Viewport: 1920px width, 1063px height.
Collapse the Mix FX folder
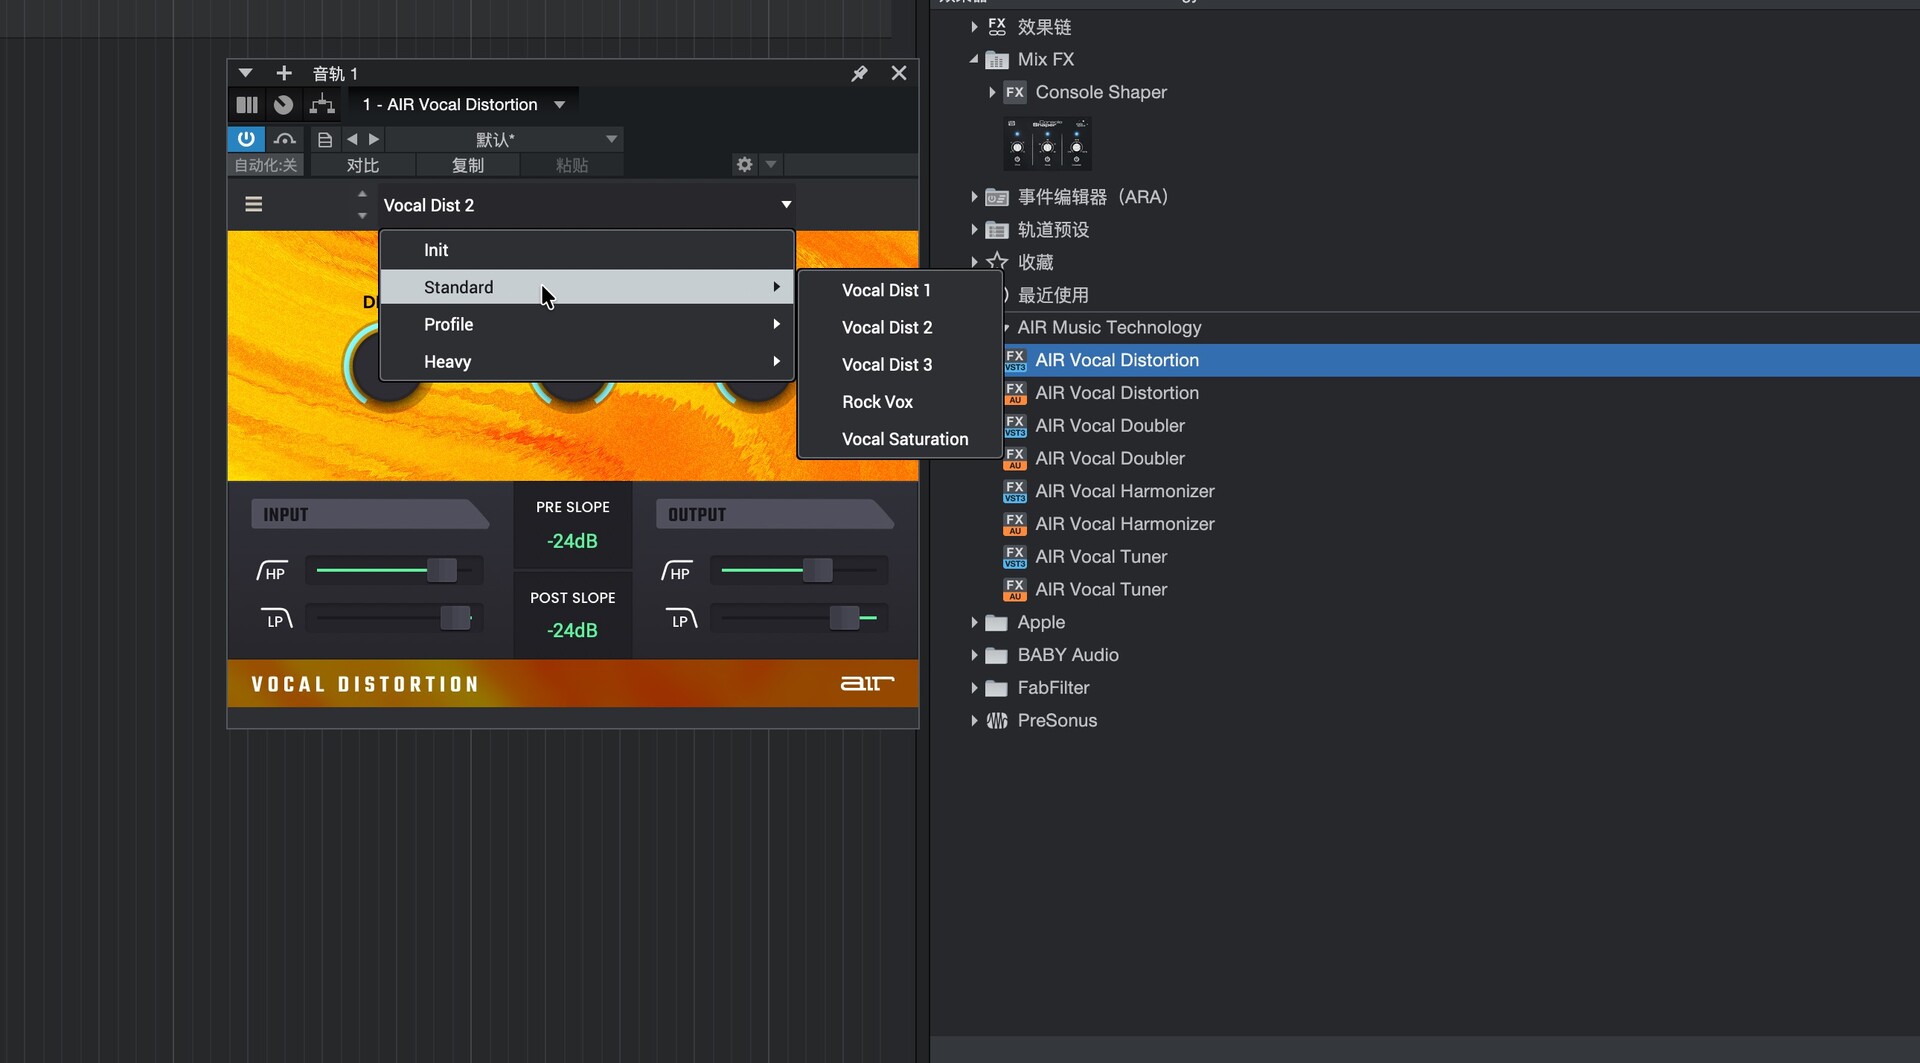(974, 59)
